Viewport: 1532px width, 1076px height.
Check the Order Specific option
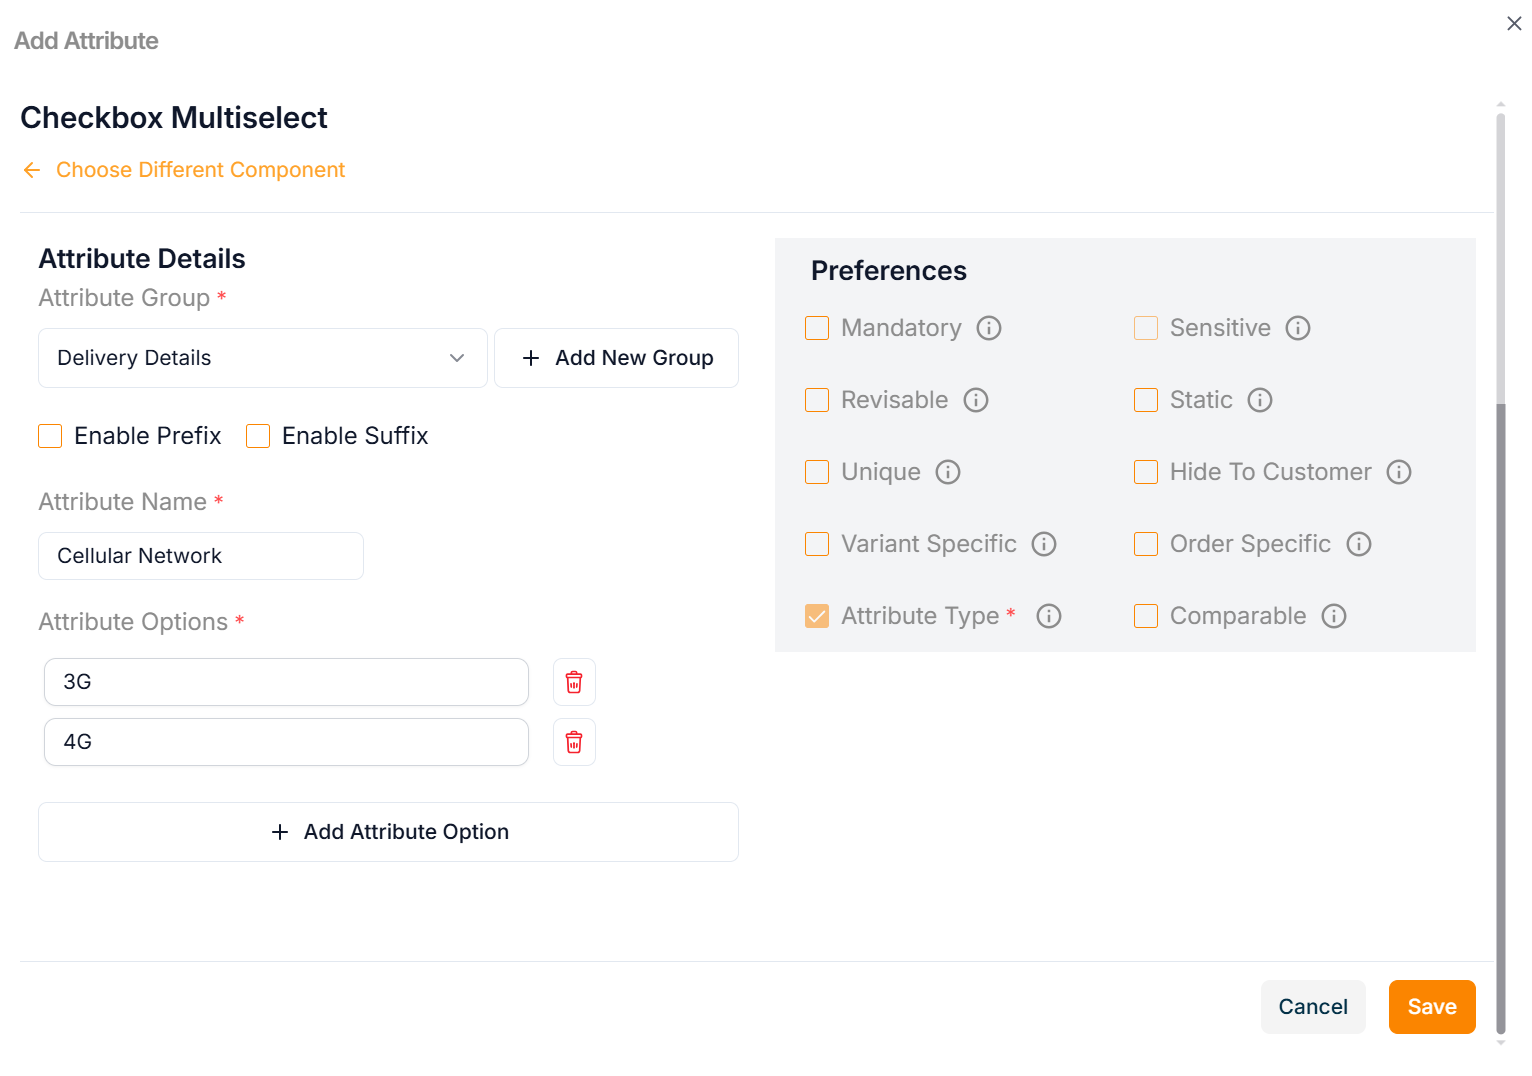tap(1146, 544)
